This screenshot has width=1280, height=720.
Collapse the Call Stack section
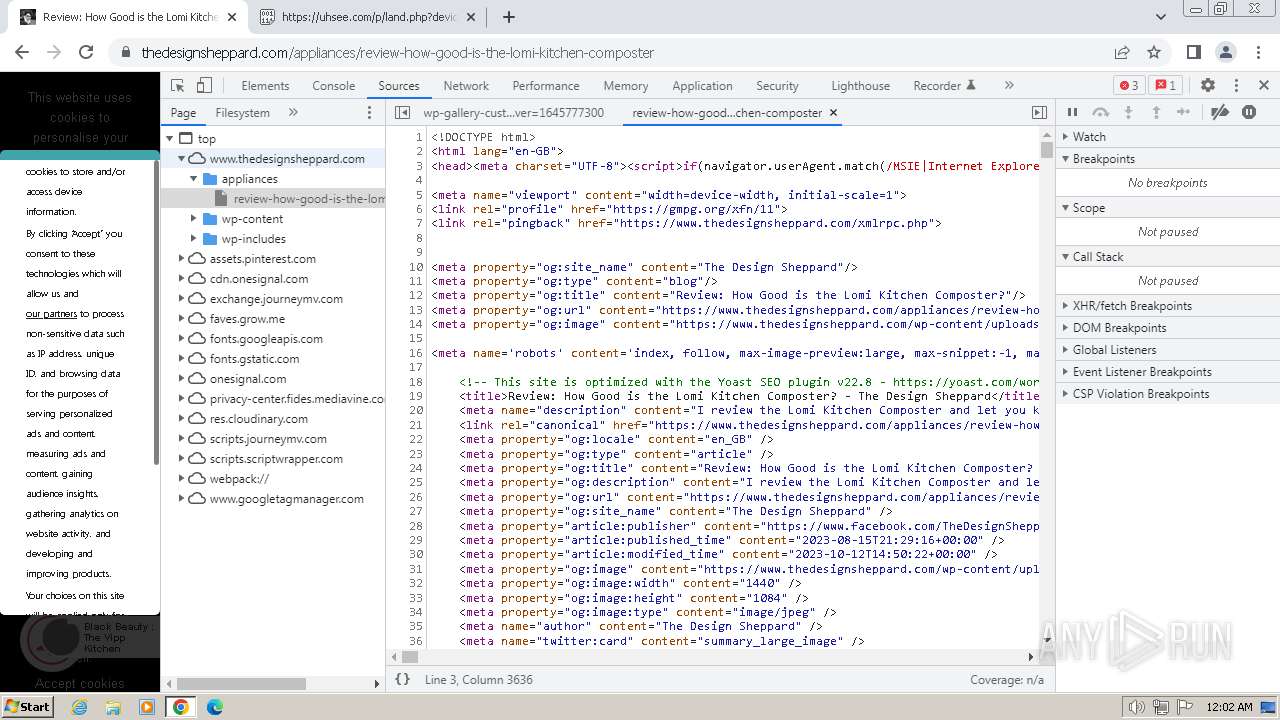(x=1167, y=257)
